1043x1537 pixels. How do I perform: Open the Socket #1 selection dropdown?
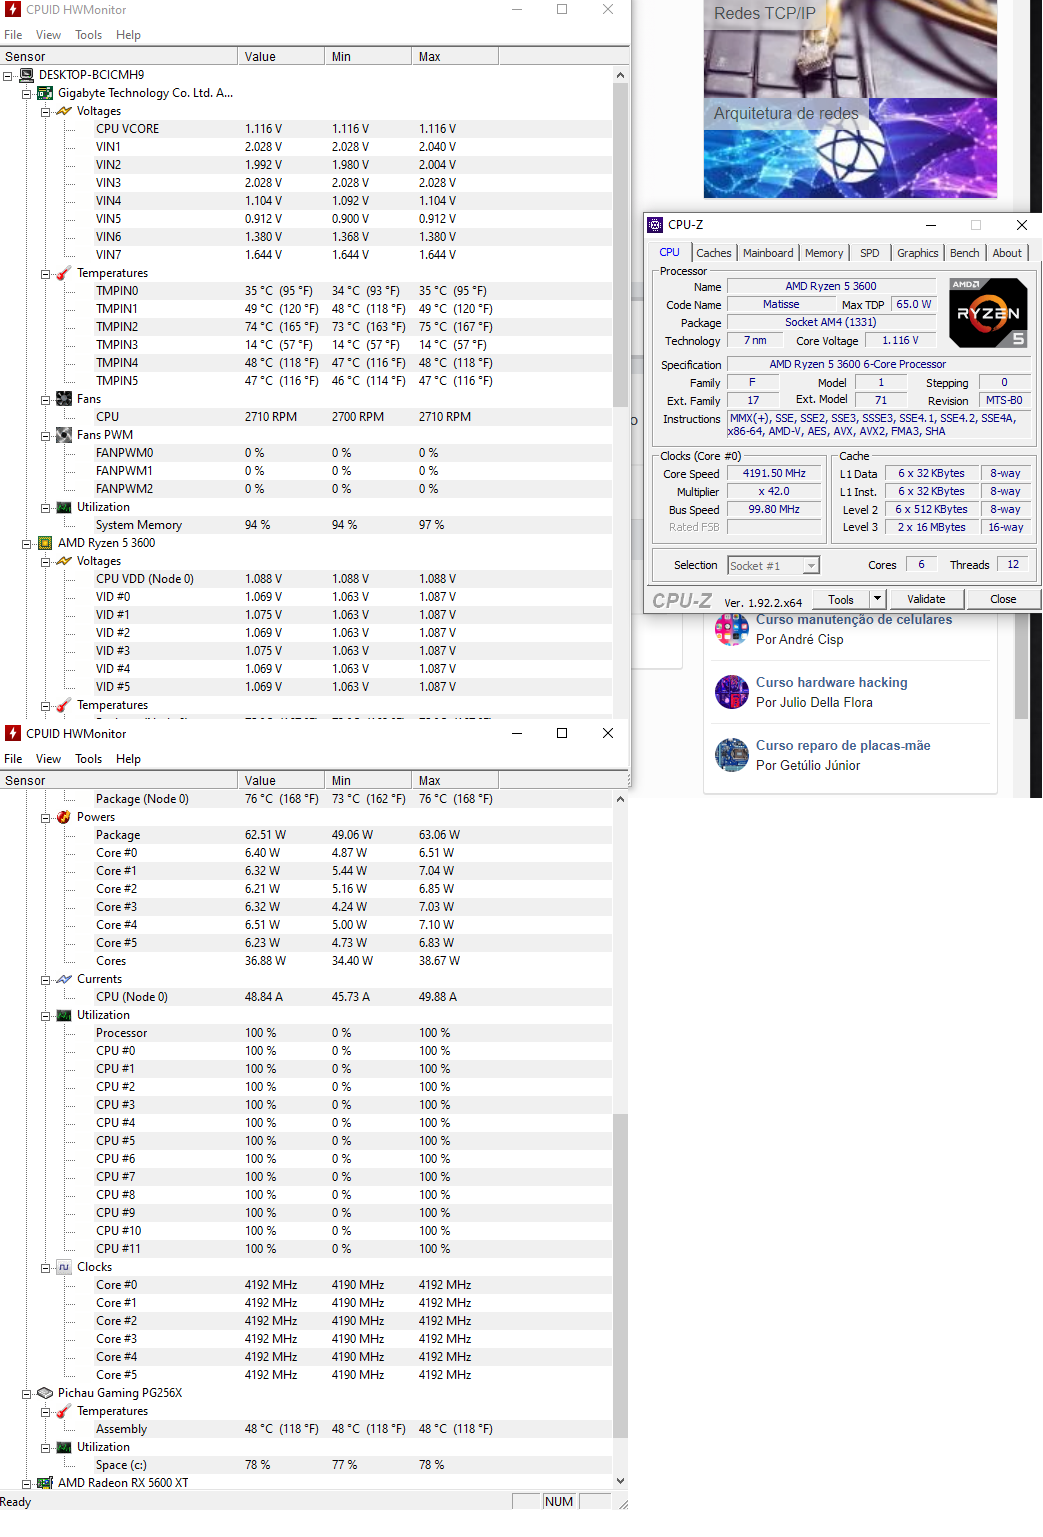tap(811, 566)
